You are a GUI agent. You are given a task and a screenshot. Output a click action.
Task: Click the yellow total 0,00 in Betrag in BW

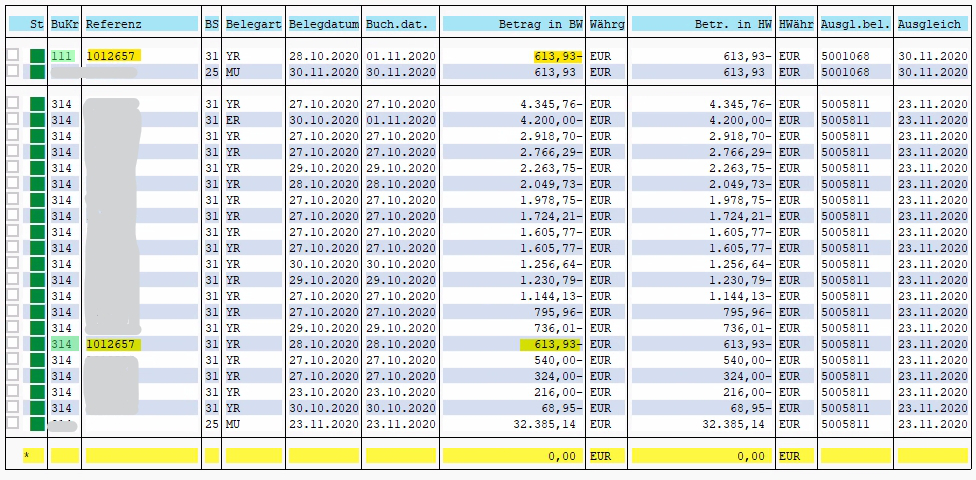[x=565, y=456]
